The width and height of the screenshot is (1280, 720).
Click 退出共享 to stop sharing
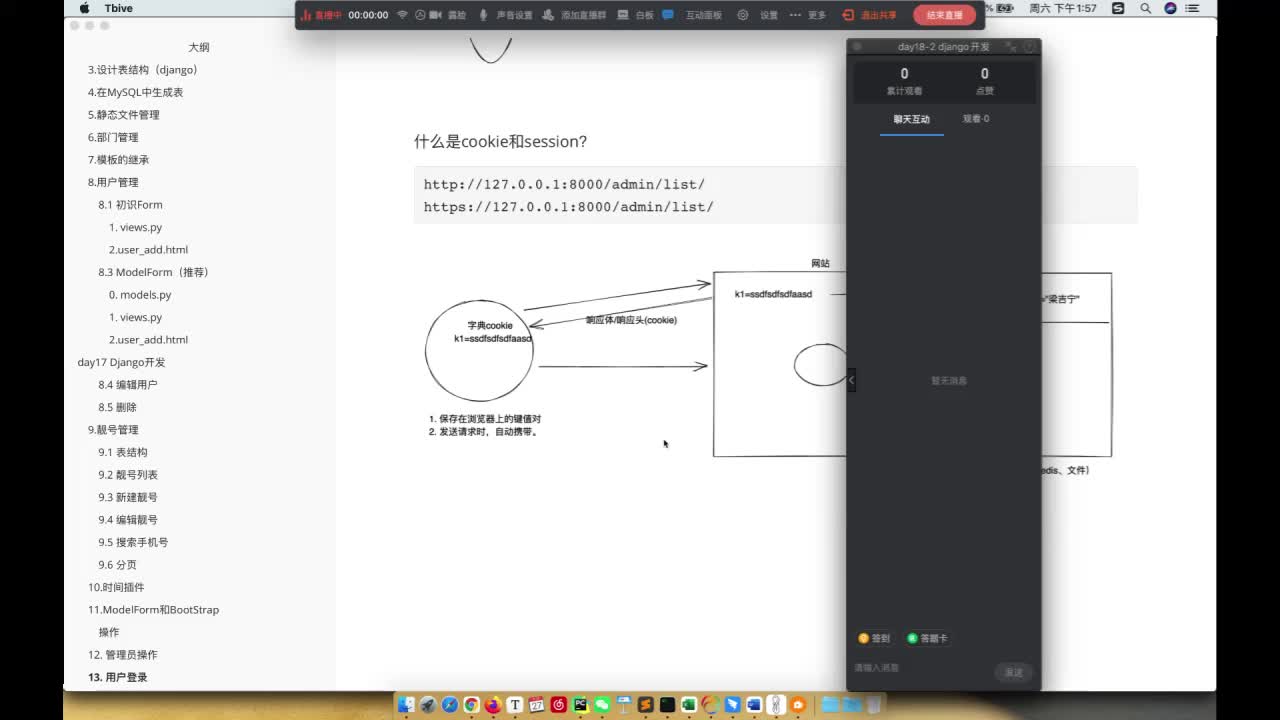[x=869, y=15]
